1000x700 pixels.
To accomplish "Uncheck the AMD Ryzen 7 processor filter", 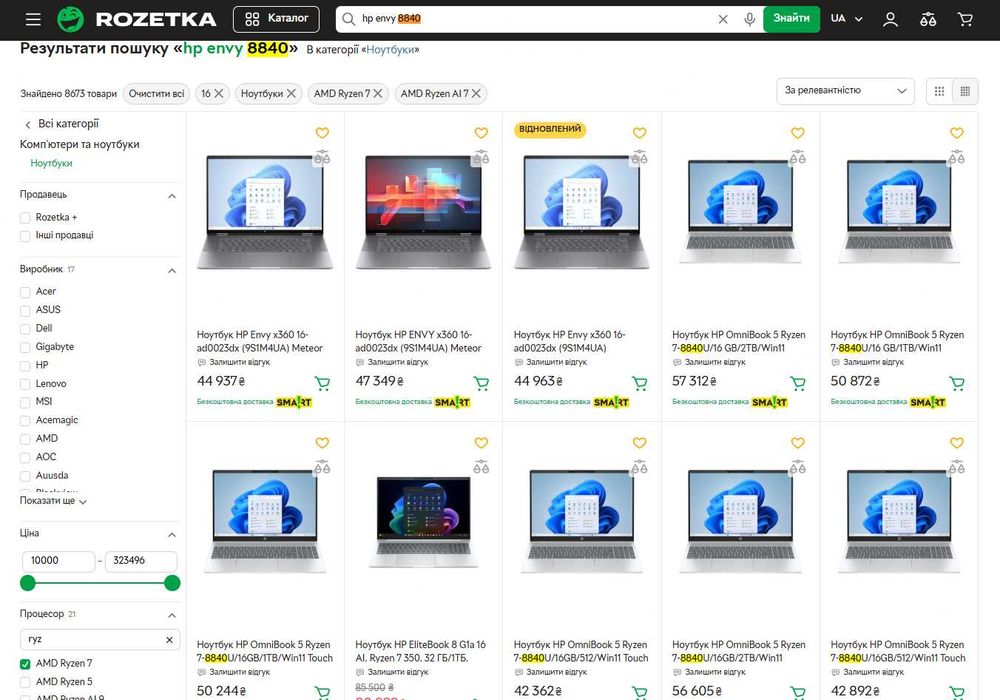I will tap(25, 664).
